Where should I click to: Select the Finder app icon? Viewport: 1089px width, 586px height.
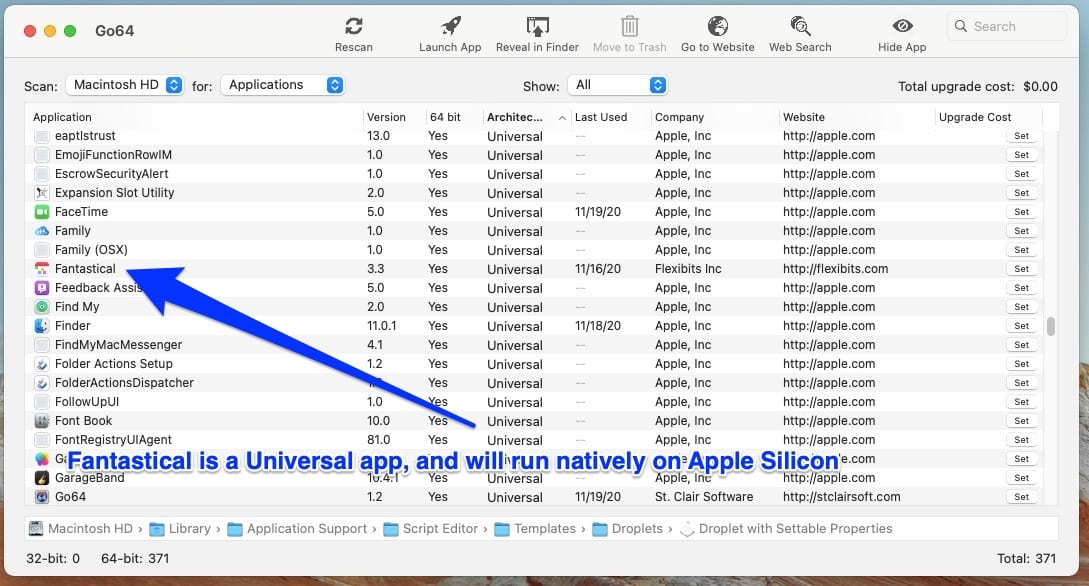point(42,326)
